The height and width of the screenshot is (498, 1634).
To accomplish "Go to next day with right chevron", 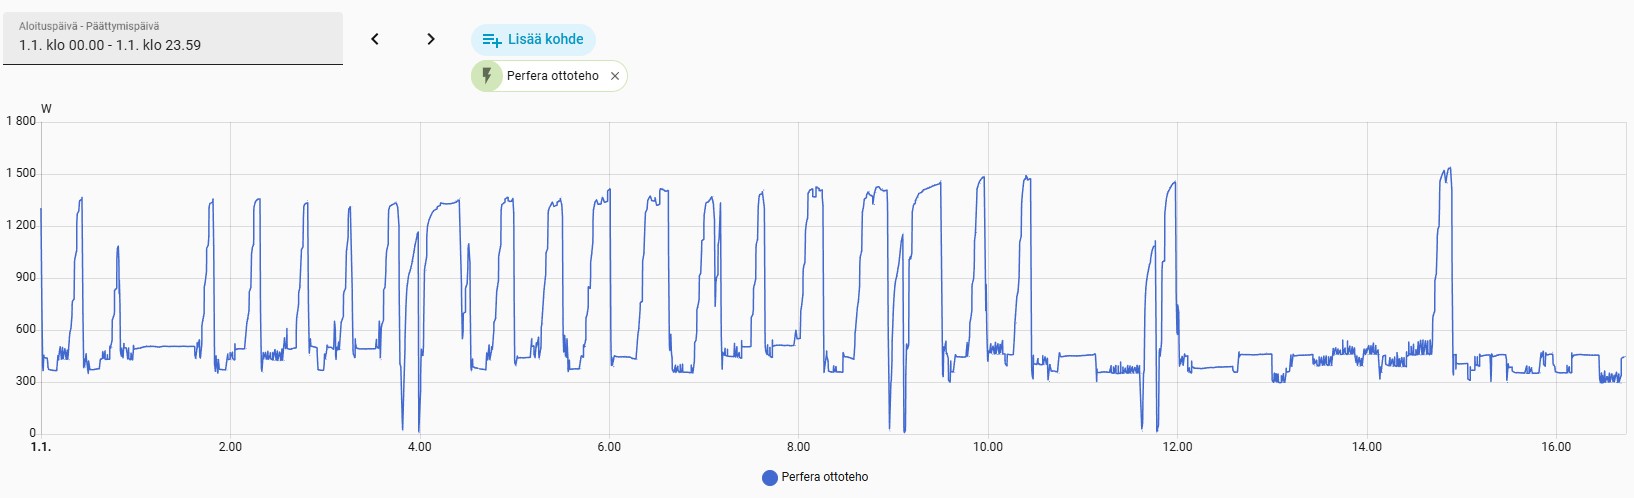I will pyautogui.click(x=431, y=39).
